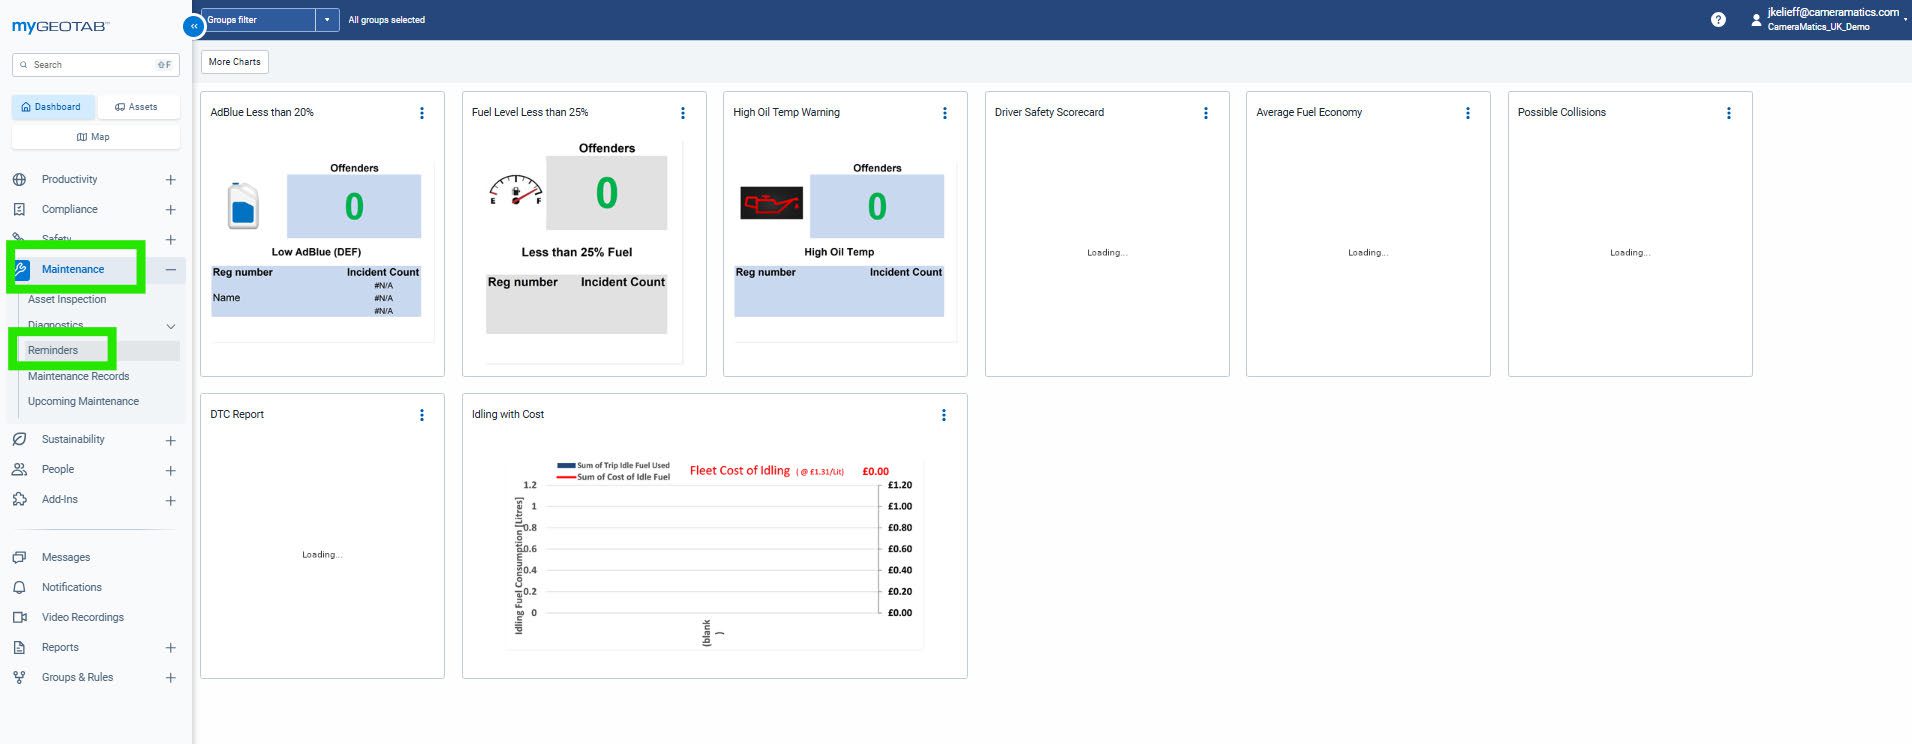Open the AdBlue Less than 20% options menu
The height and width of the screenshot is (744, 1912).
tap(422, 113)
